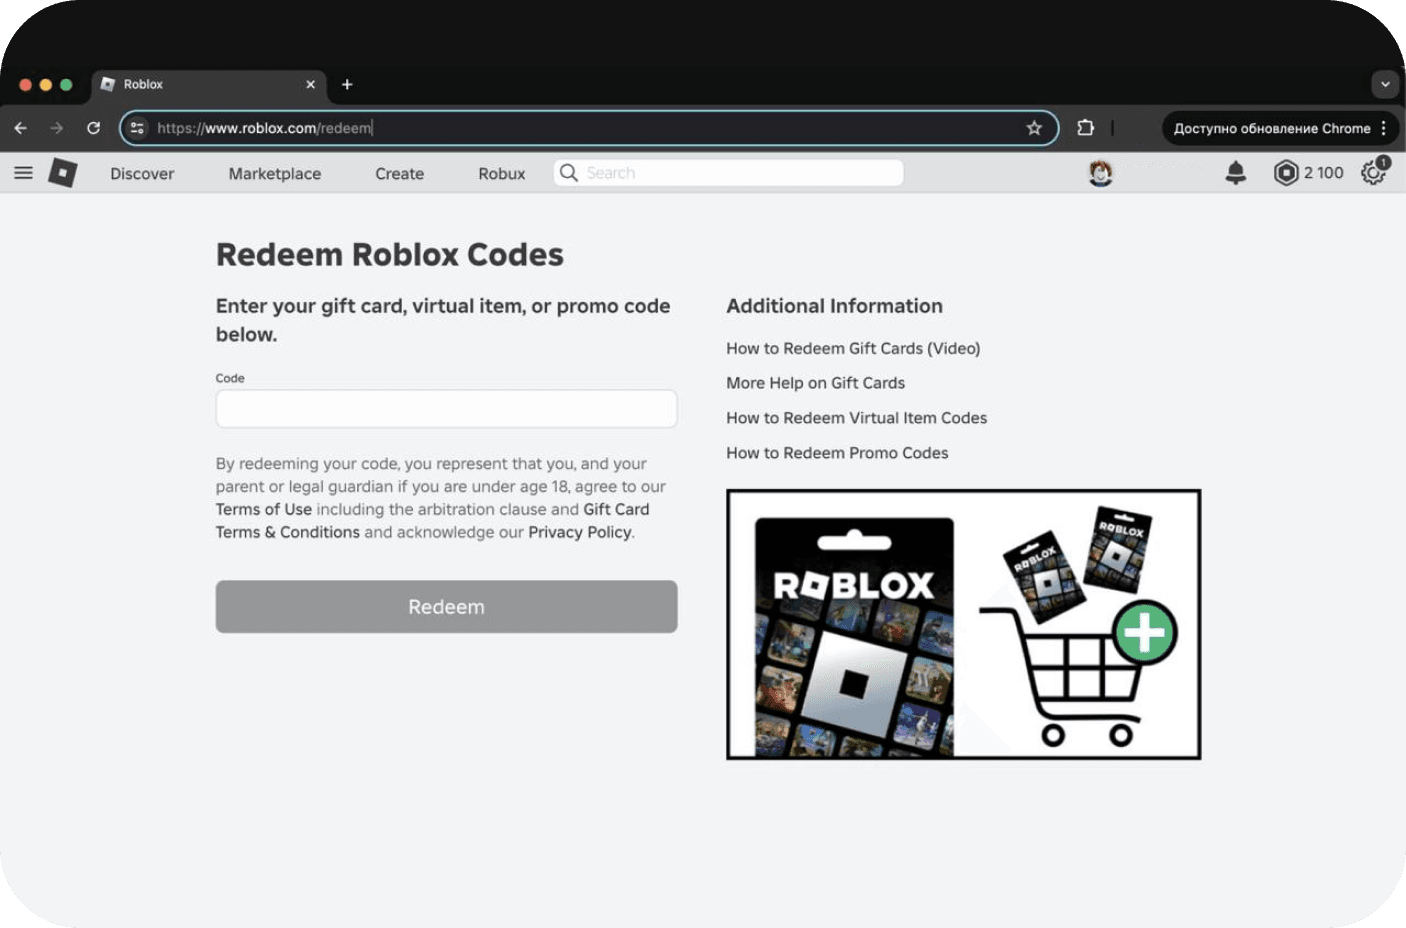Open the user avatar profile
Image resolution: width=1406 pixels, height=928 pixels.
[1100, 173]
